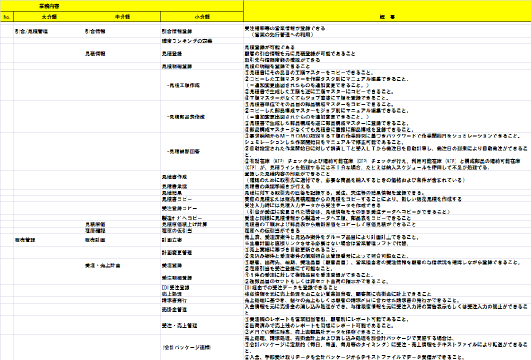531x360 pixels.
Task: Select the 小分類 column header cell
Action: pos(202,17)
